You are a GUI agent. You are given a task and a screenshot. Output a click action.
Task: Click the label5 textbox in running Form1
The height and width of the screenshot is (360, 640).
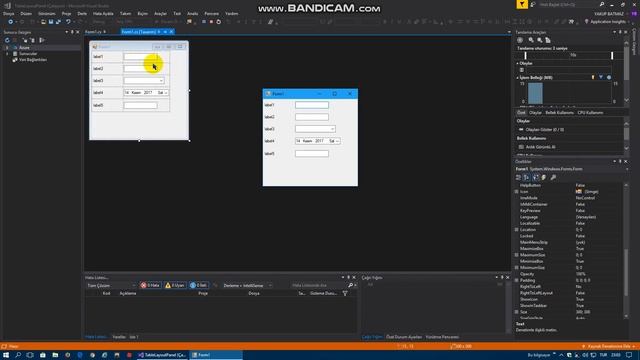(x=312, y=153)
